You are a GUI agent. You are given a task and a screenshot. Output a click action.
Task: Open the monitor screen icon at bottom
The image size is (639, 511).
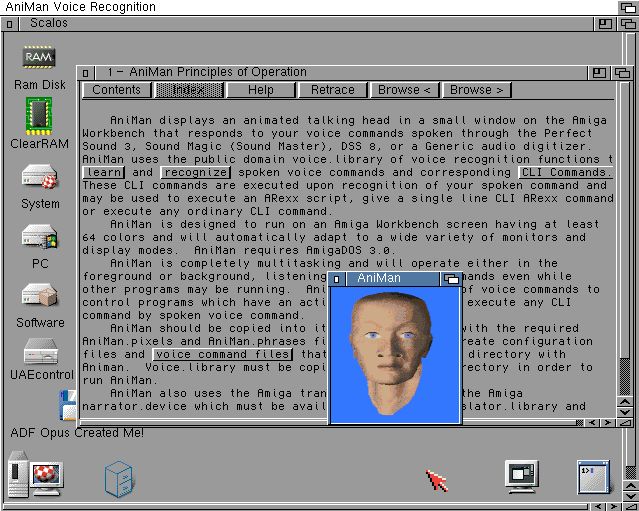click(521, 476)
